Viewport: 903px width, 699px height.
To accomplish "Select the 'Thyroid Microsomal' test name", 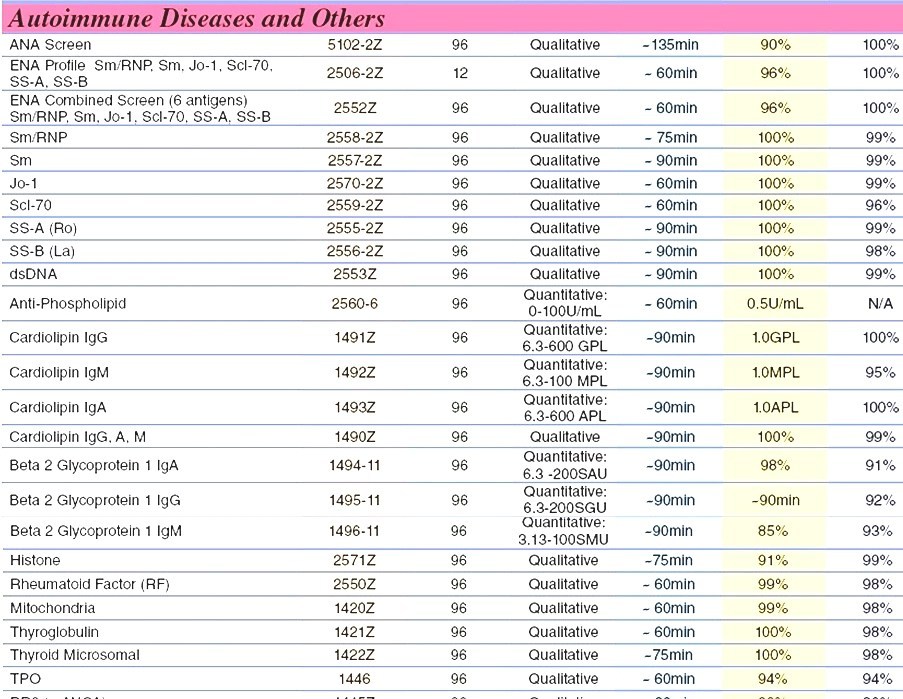I will (75, 655).
